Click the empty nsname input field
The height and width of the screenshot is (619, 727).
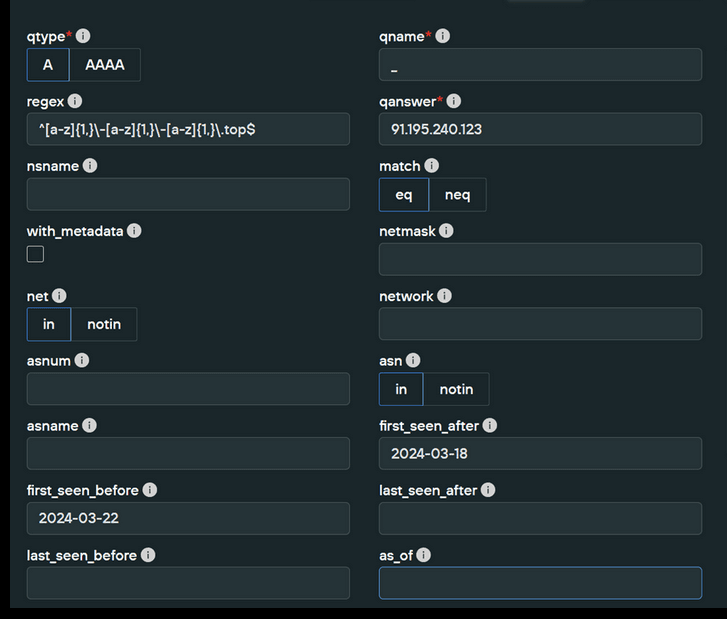[188, 194]
